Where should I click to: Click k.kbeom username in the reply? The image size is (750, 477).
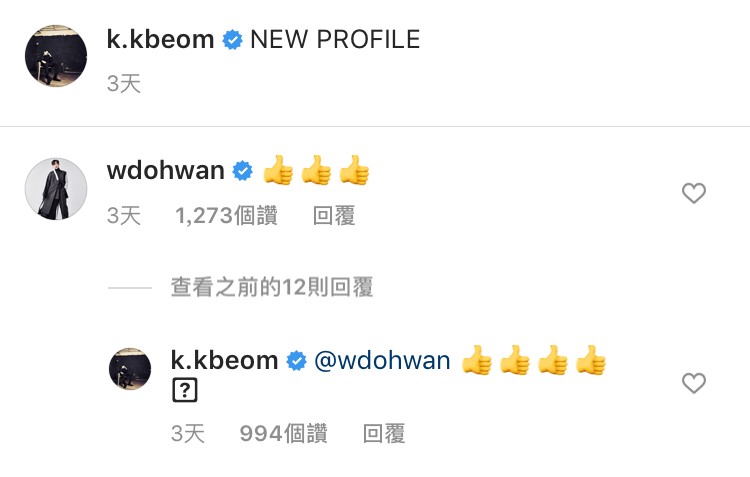(224, 360)
